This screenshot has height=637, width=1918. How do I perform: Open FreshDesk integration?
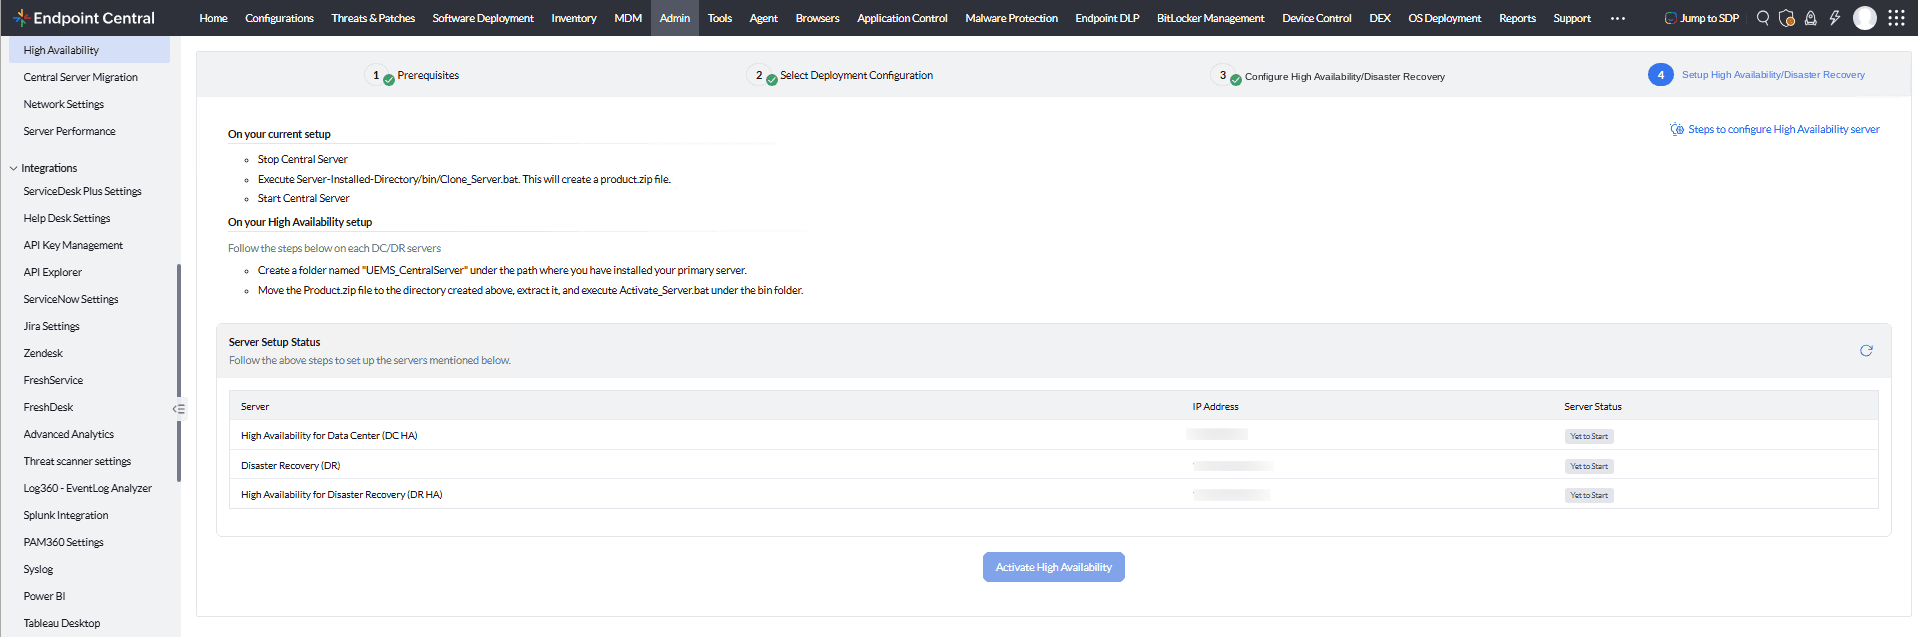coord(49,407)
